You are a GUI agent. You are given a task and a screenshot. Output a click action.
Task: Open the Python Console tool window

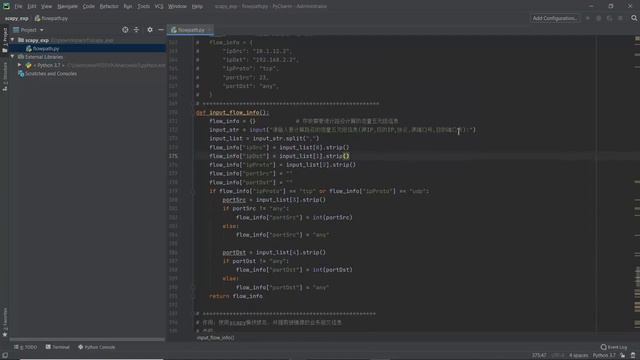coord(97,347)
